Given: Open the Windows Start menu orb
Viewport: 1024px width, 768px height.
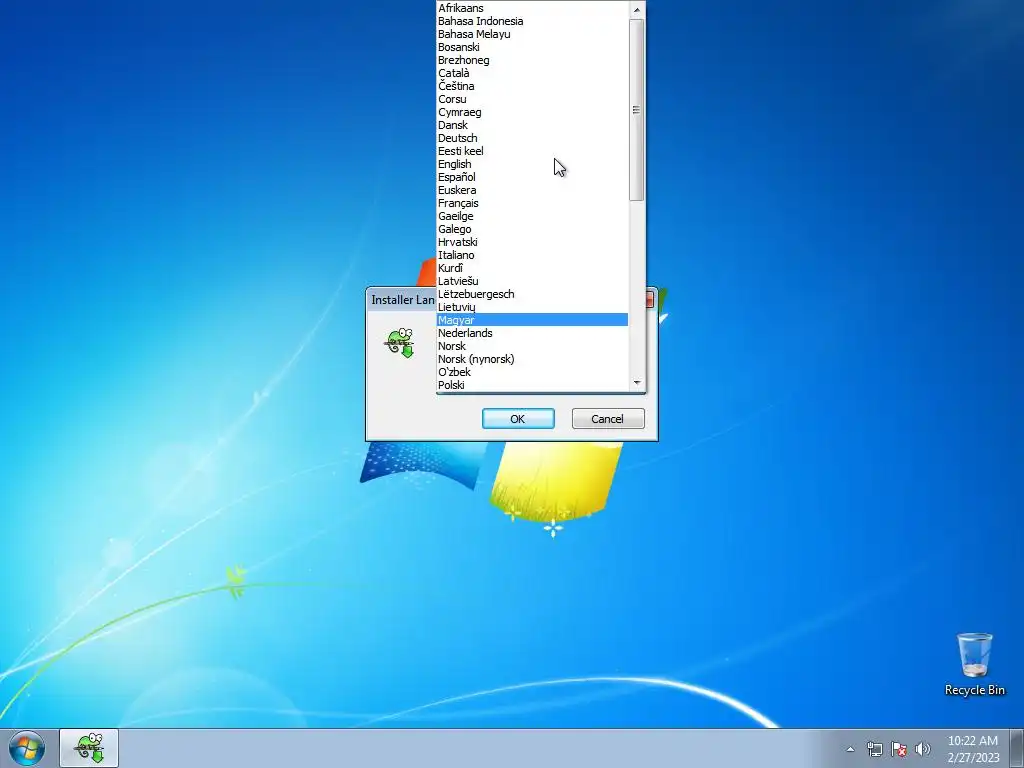Looking at the screenshot, I should pyautogui.click(x=27, y=748).
